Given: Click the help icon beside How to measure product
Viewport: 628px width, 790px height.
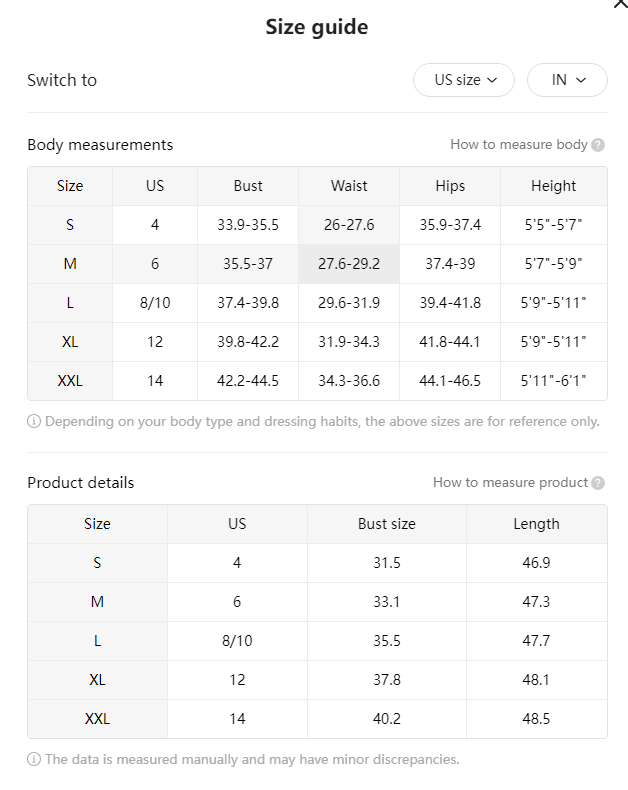Looking at the screenshot, I should pos(598,483).
